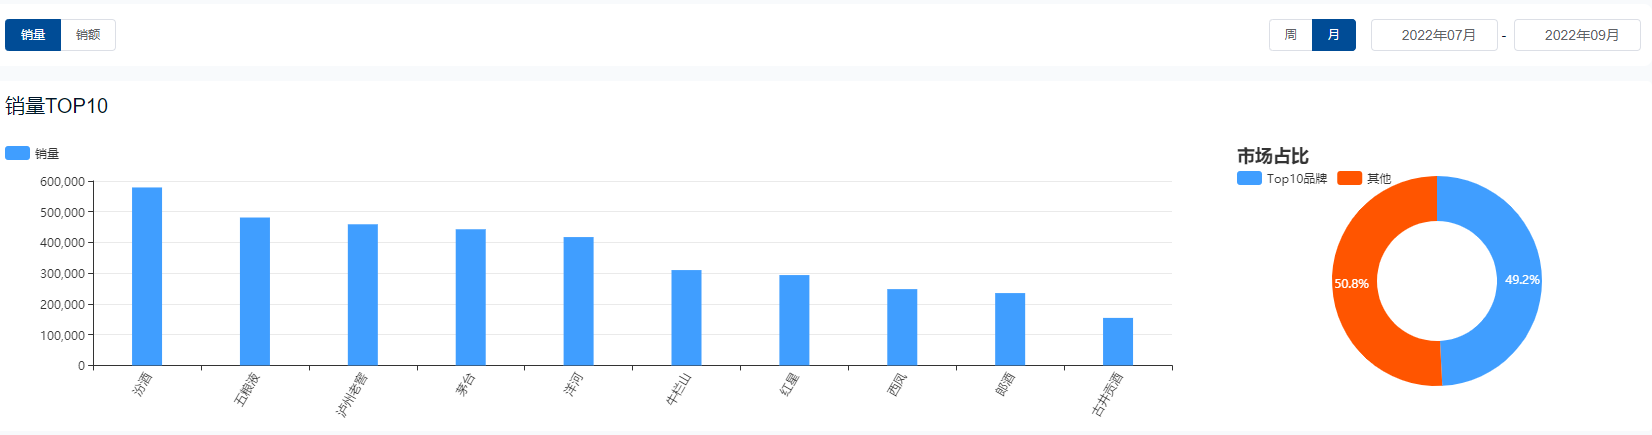The height and width of the screenshot is (435, 1652).
Task: Click the 古井贡酒 bar
Action: click(1118, 341)
